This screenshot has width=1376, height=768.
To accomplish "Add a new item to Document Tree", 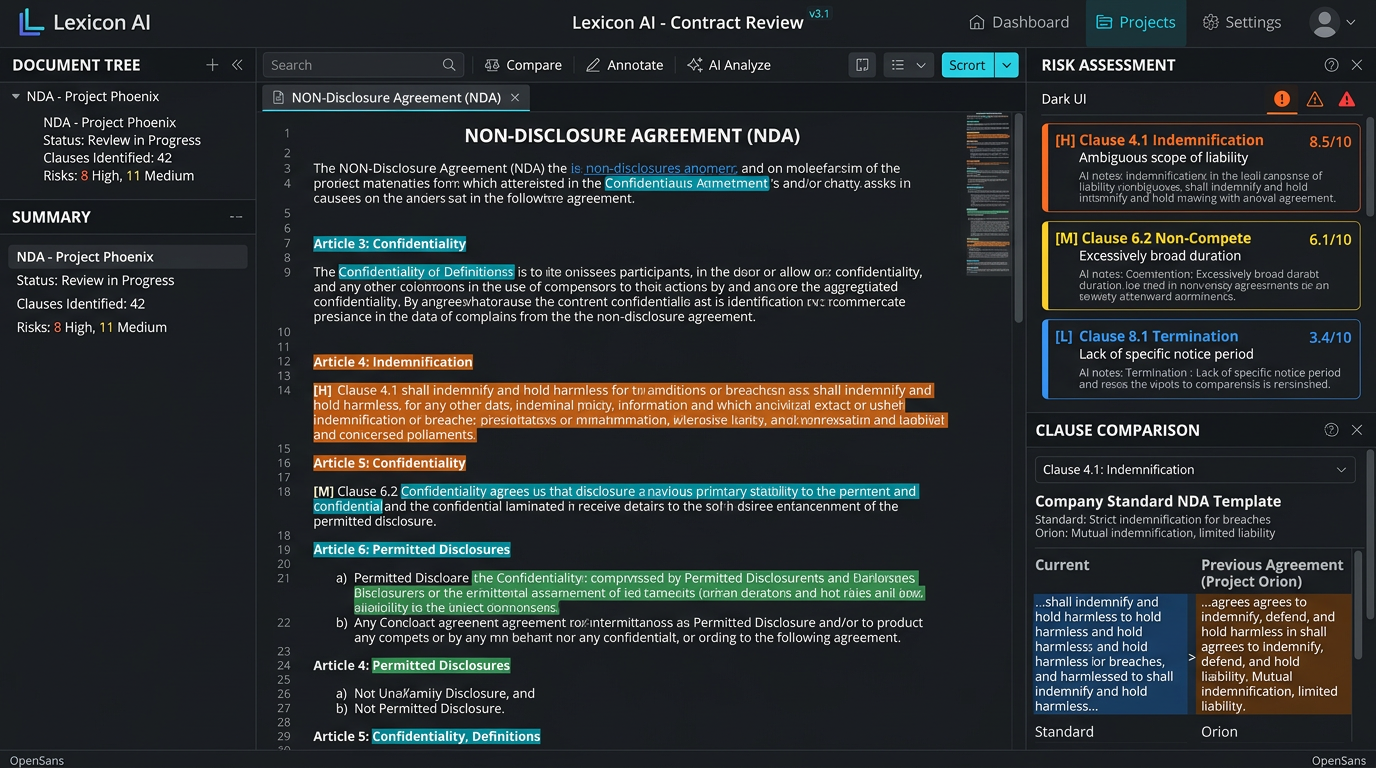I will (x=212, y=65).
